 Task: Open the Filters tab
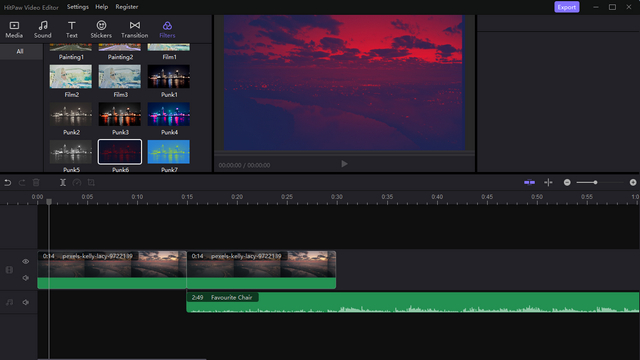[x=167, y=29]
